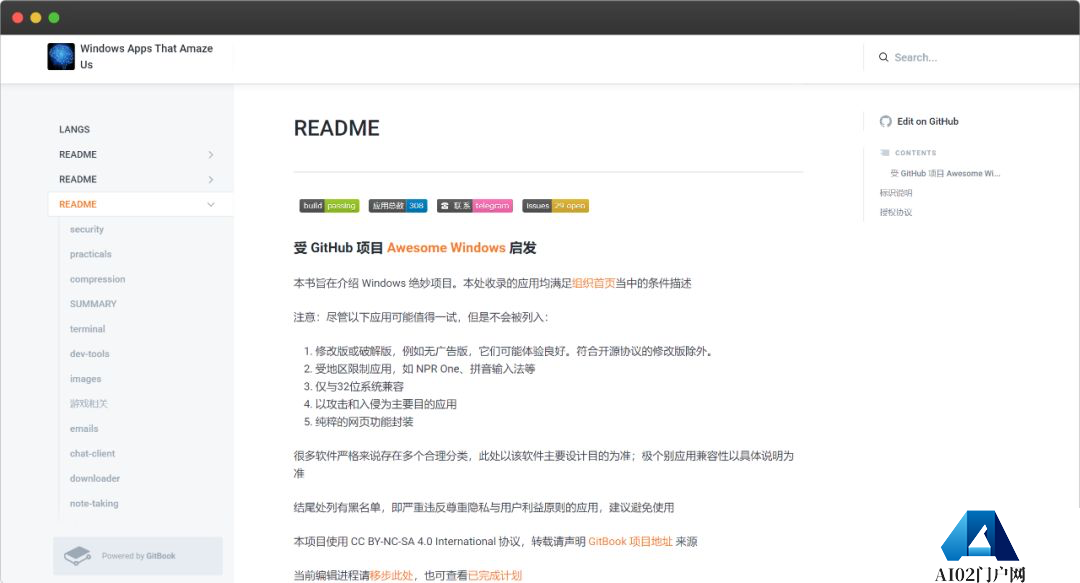Click list item 纯粹的网页功能封装
The width and height of the screenshot is (1080, 583).
point(364,422)
